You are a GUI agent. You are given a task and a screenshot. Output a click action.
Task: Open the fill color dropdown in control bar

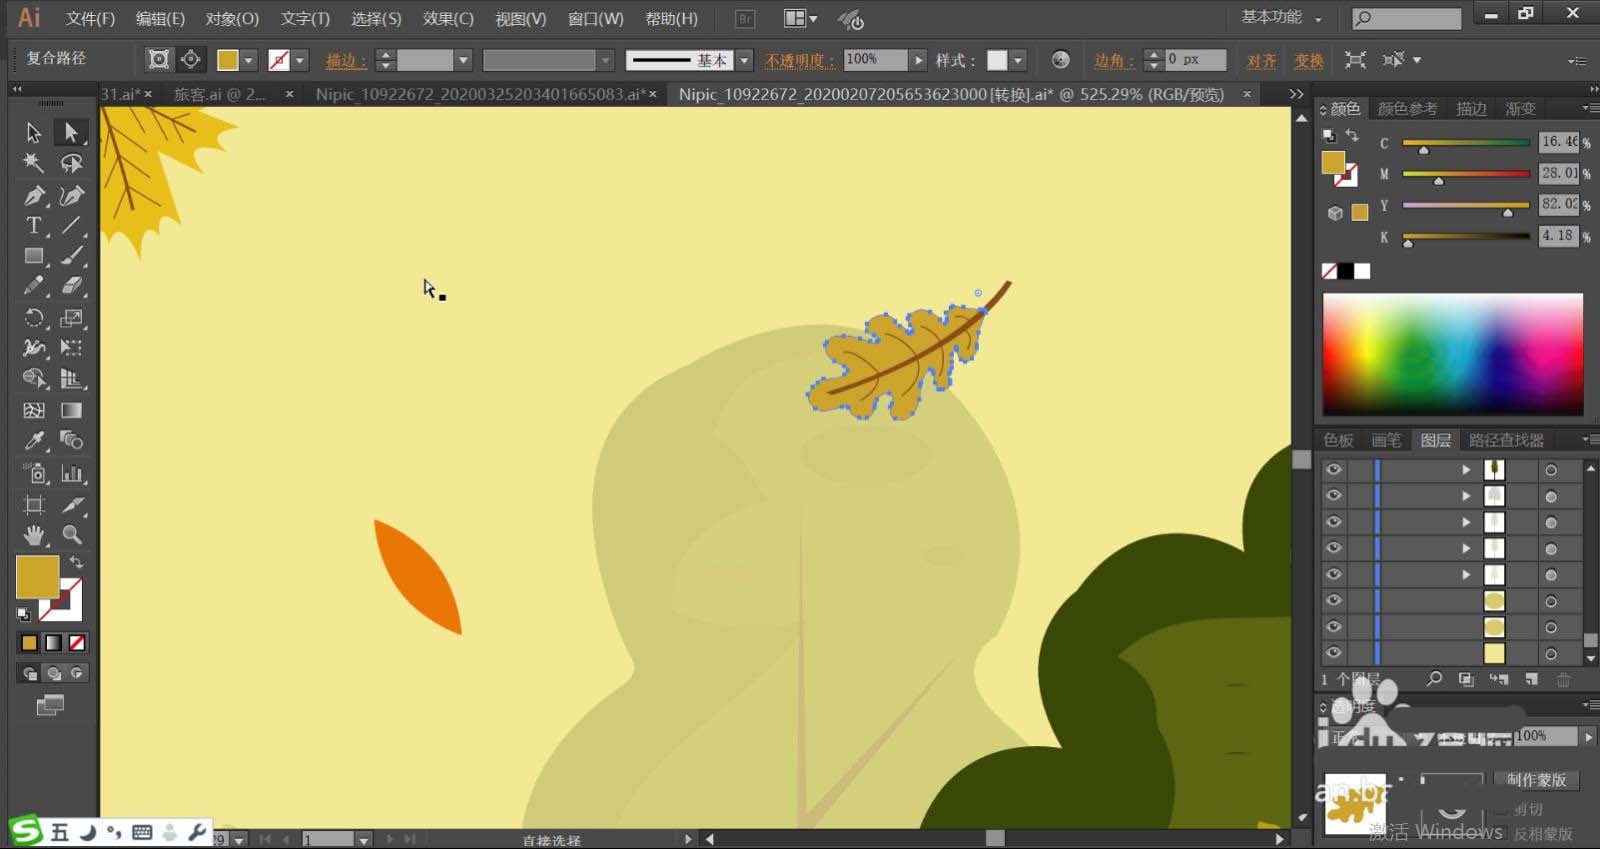pyautogui.click(x=249, y=60)
